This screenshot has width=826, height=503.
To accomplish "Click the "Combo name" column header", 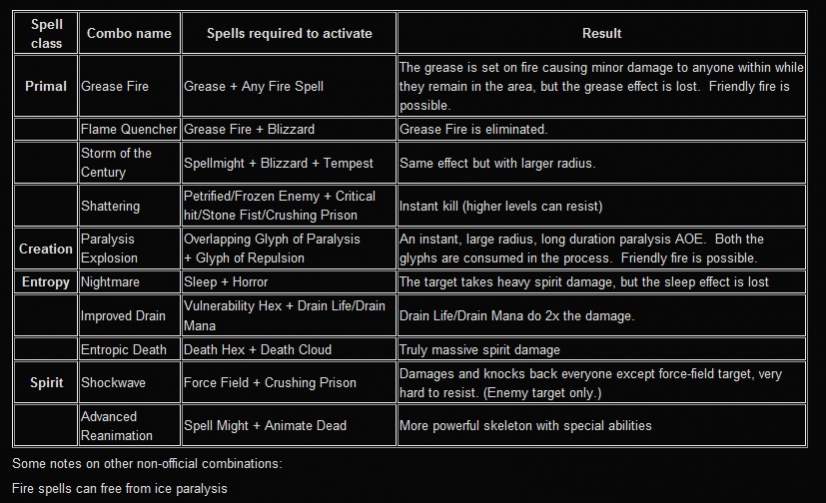I will point(129,33).
